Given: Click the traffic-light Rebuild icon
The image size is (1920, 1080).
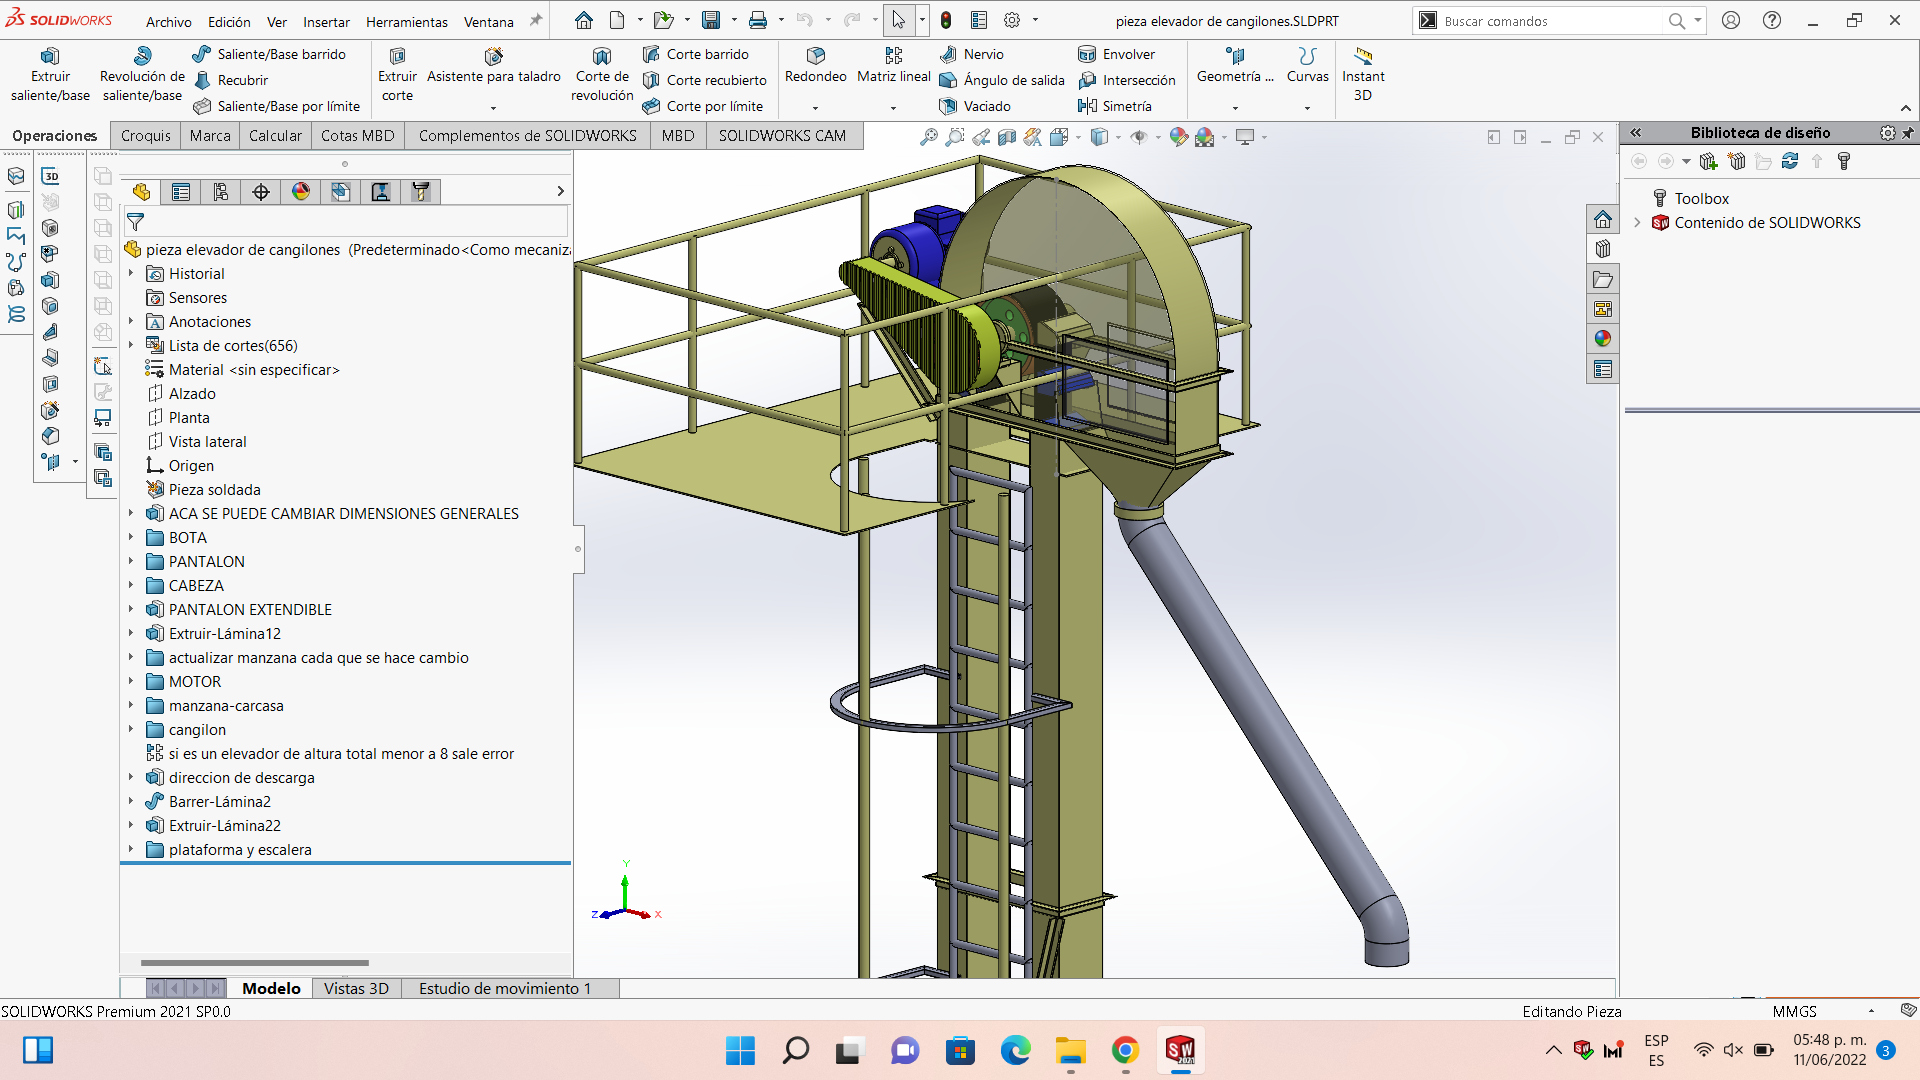Looking at the screenshot, I should [x=946, y=20].
